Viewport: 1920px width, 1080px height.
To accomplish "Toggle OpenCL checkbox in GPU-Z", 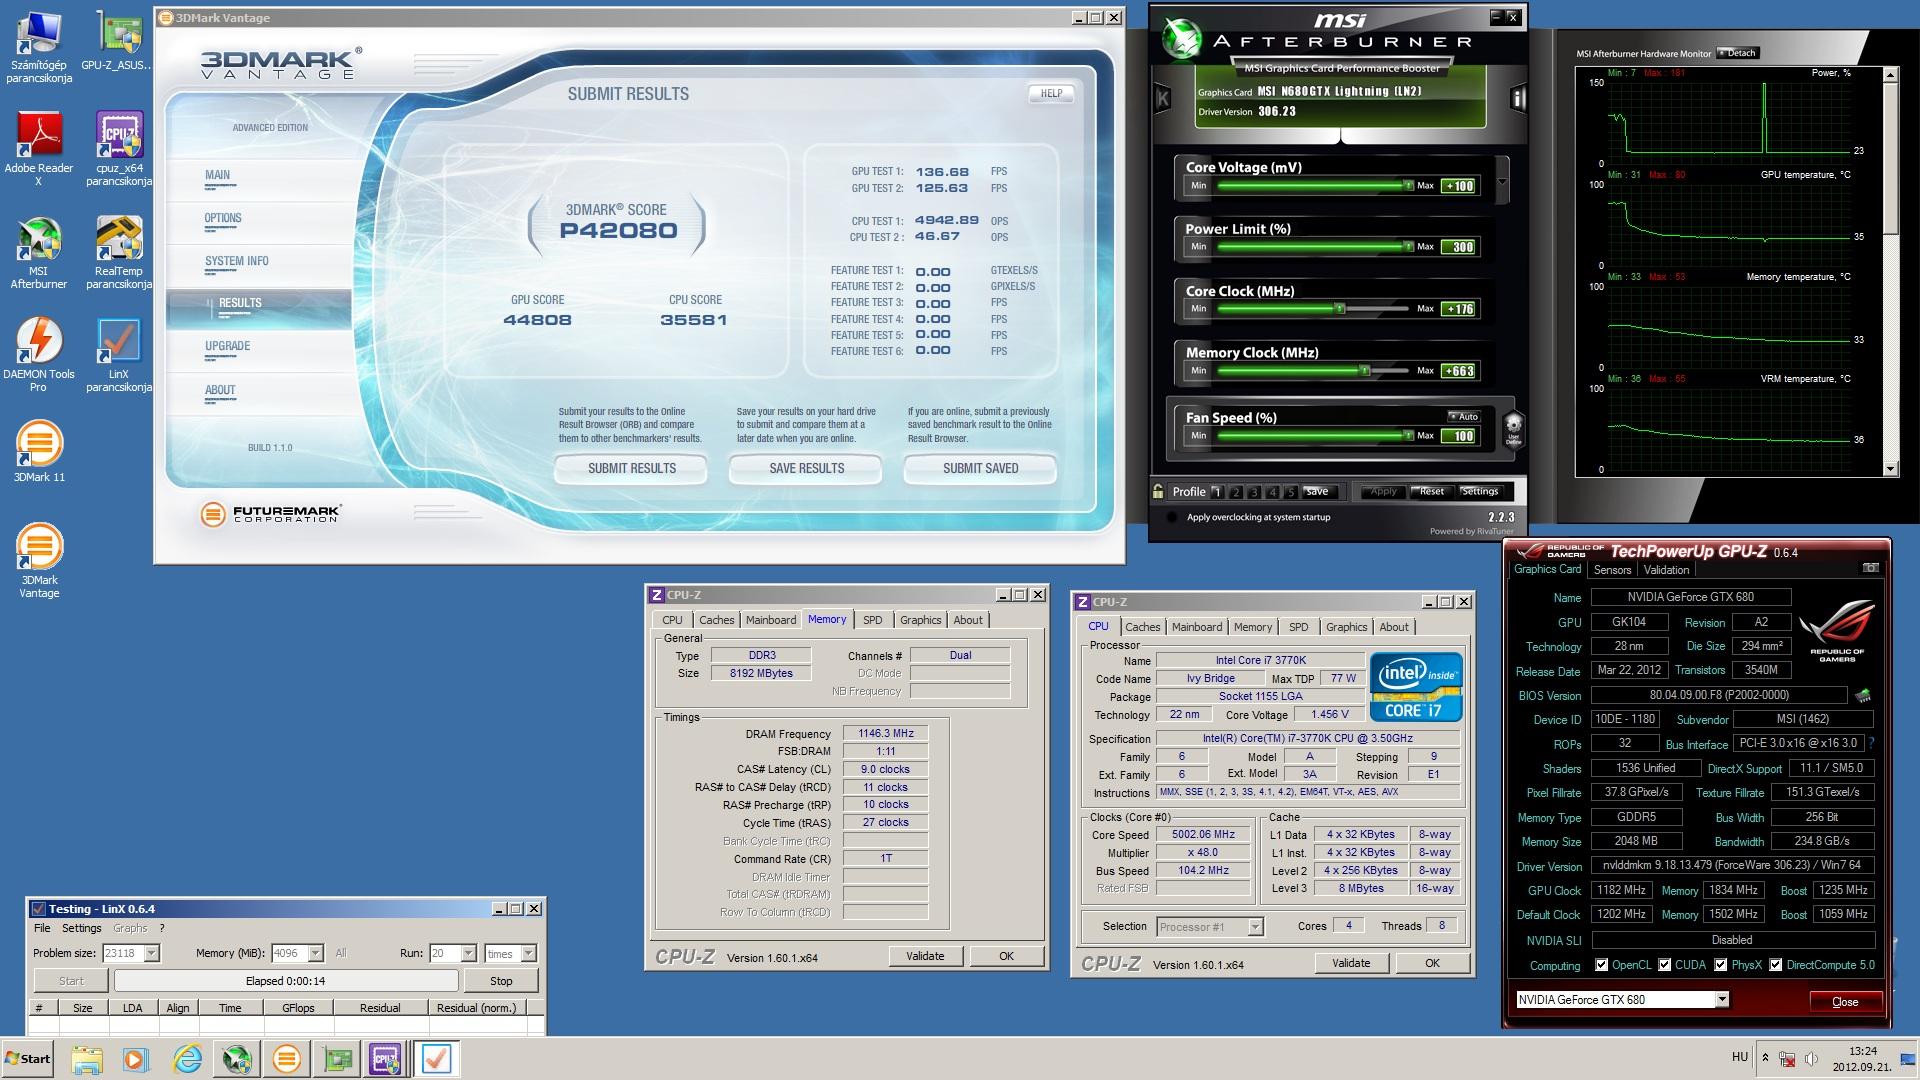I will click(1602, 965).
